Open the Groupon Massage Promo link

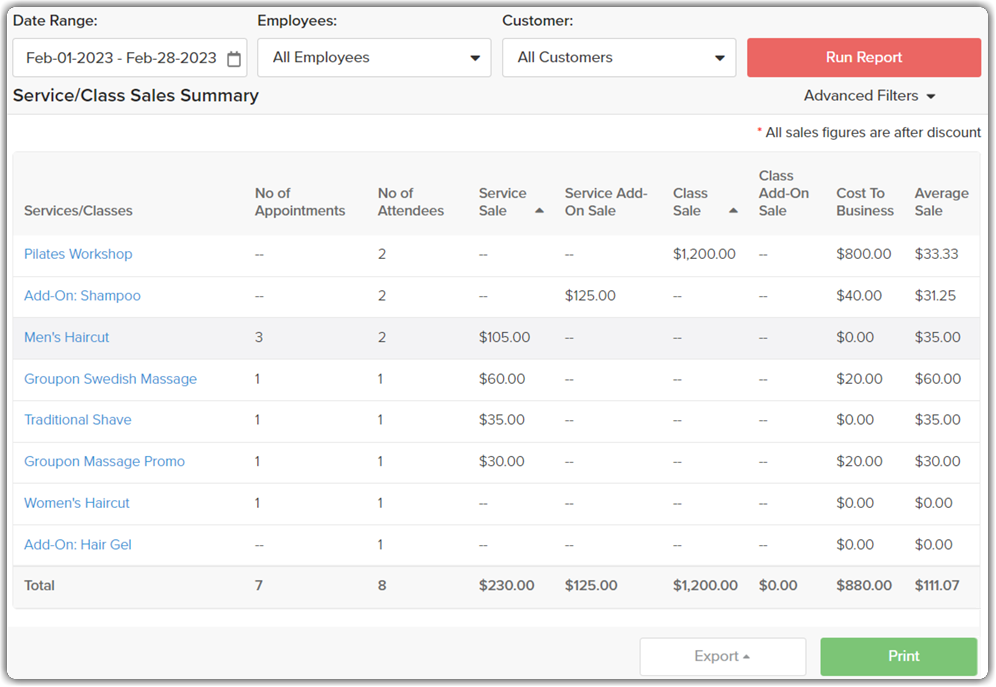[x=104, y=462]
